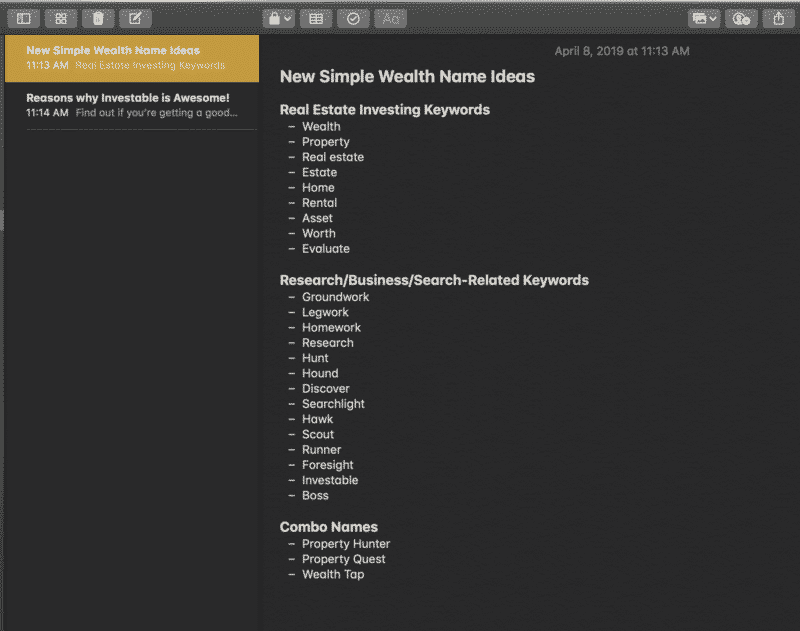
Task: Click the Research list item
Action: 328,343
